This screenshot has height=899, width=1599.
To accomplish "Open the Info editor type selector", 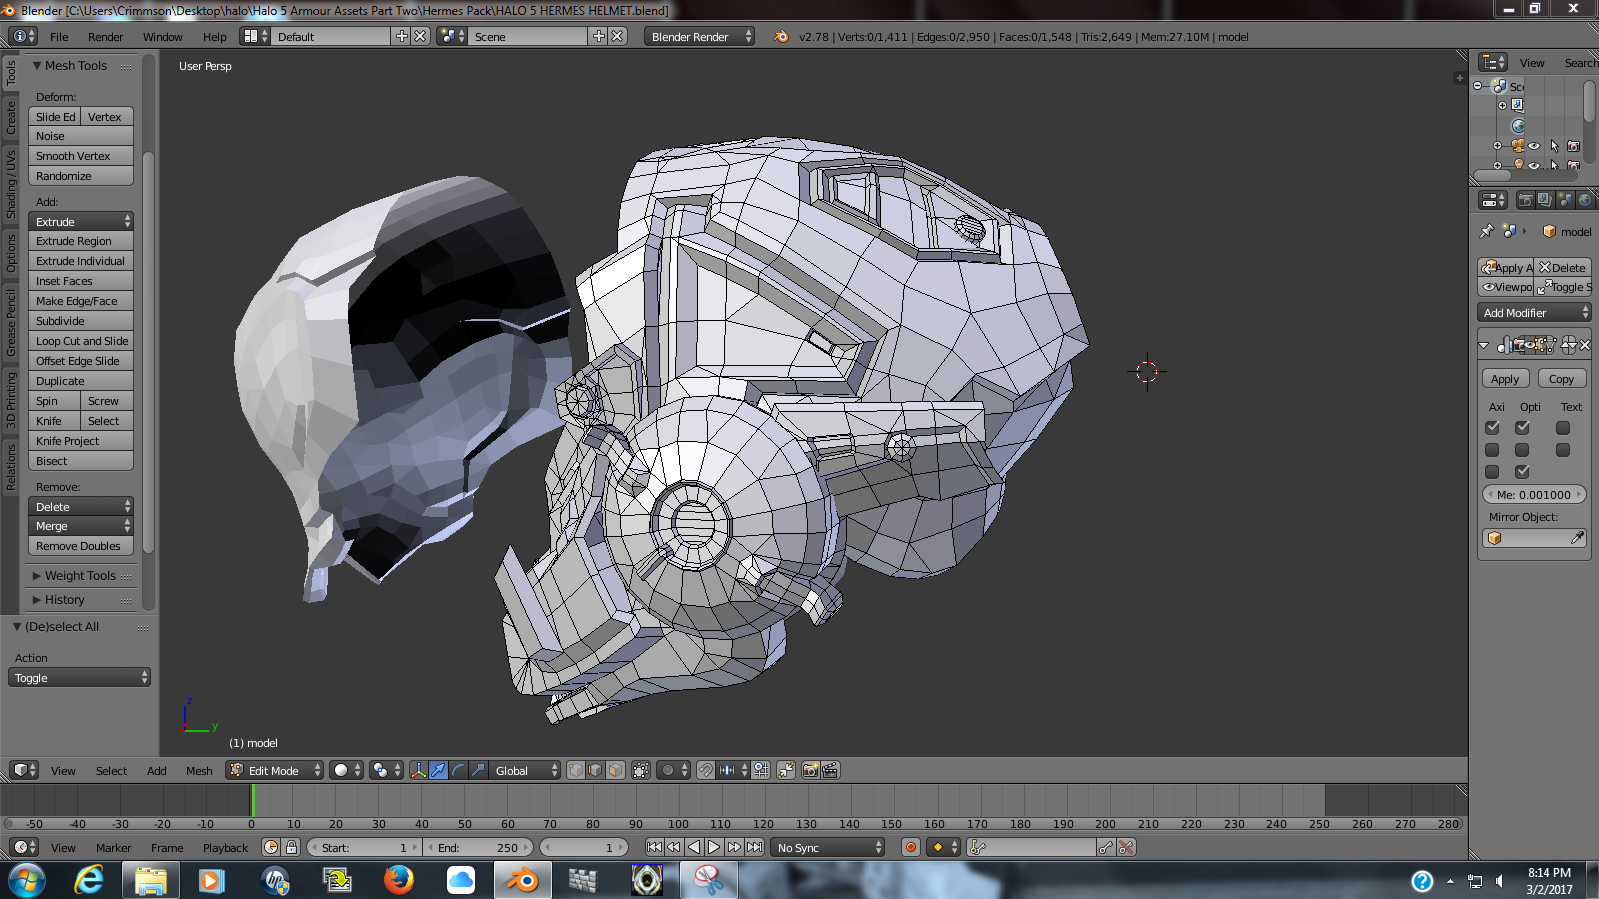I will [x=22, y=36].
